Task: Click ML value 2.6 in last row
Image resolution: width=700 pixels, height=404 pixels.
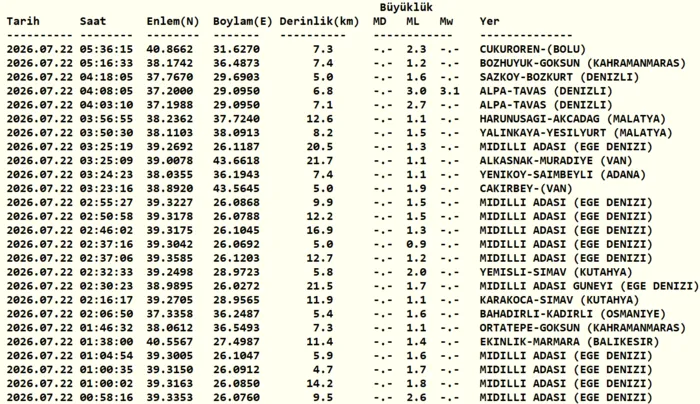Action: [416, 398]
